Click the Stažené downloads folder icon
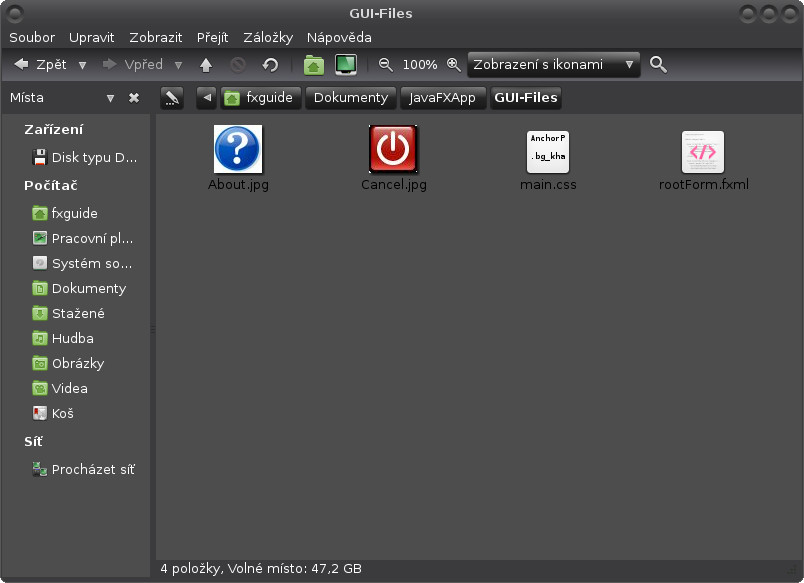This screenshot has width=804, height=583. pos(39,313)
